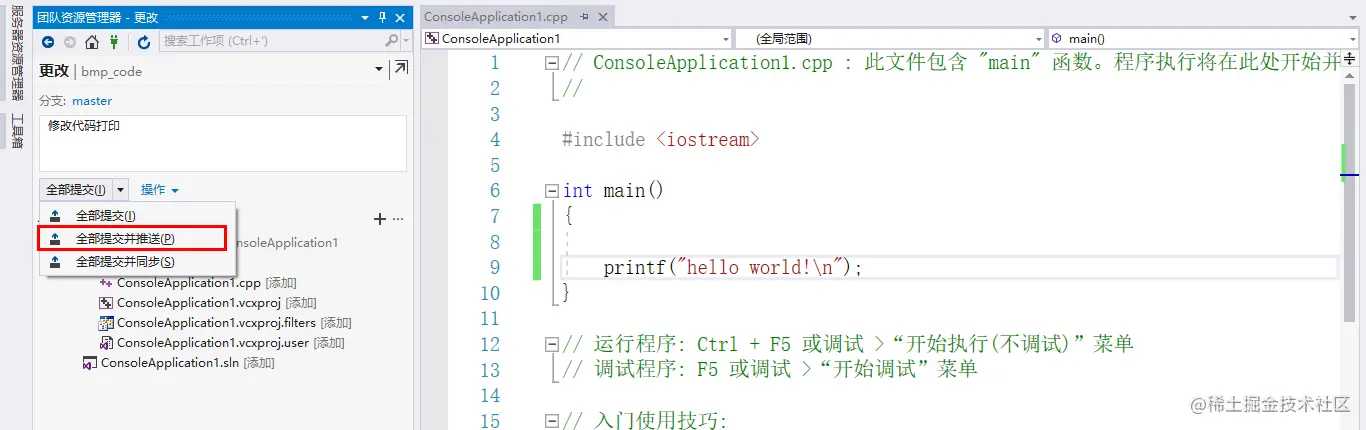This screenshot has width=1366, height=430.
Task: Collapse the comment block at line 1
Action: click(552, 63)
